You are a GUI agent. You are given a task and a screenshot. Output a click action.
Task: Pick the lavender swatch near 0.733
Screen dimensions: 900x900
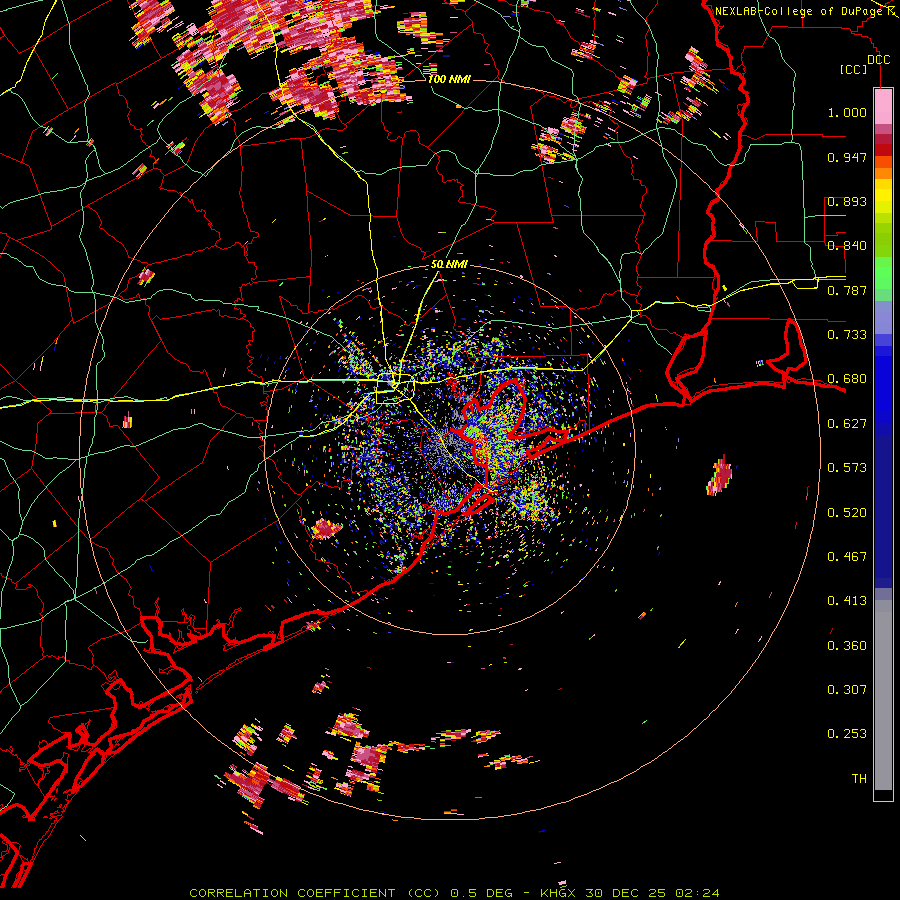pyautogui.click(x=883, y=317)
